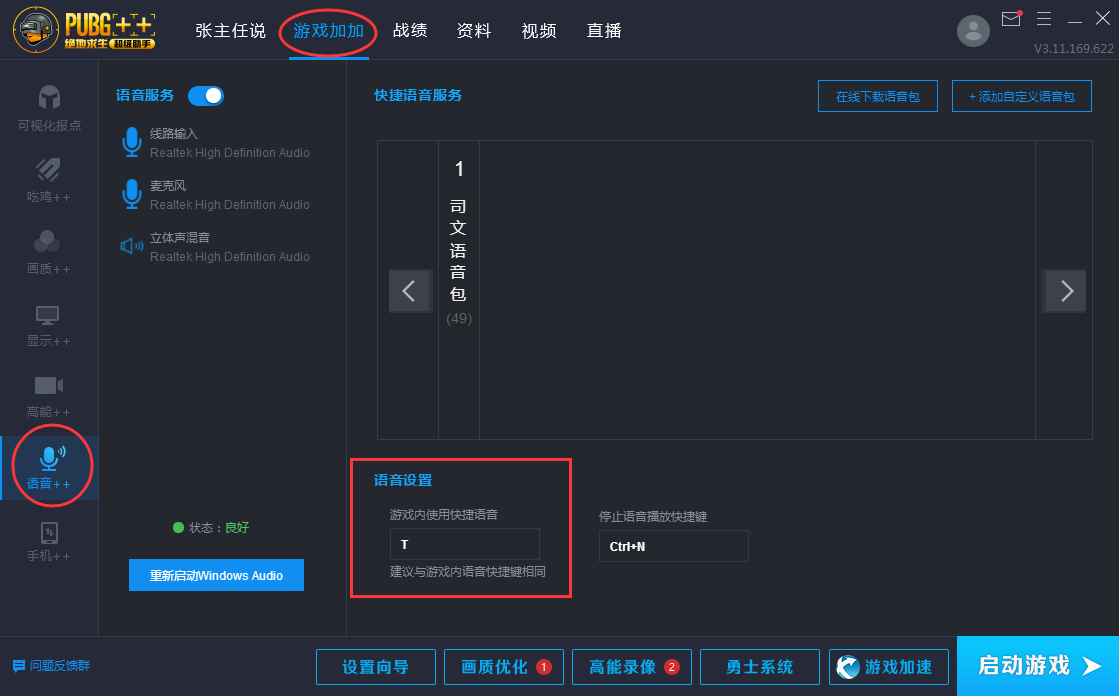Switch to the 战绩 tab
1119x696 pixels.
pyautogui.click(x=410, y=31)
